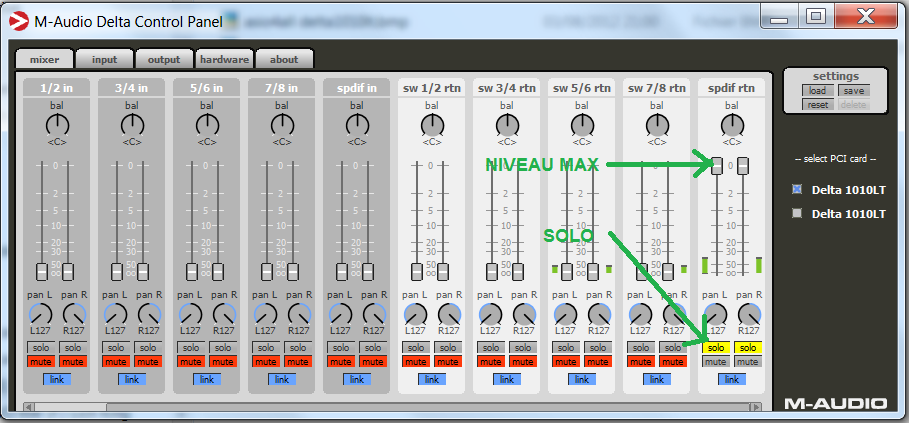Toggle link on the 3/4 in strip
The width and height of the screenshot is (909, 423).
[132, 380]
